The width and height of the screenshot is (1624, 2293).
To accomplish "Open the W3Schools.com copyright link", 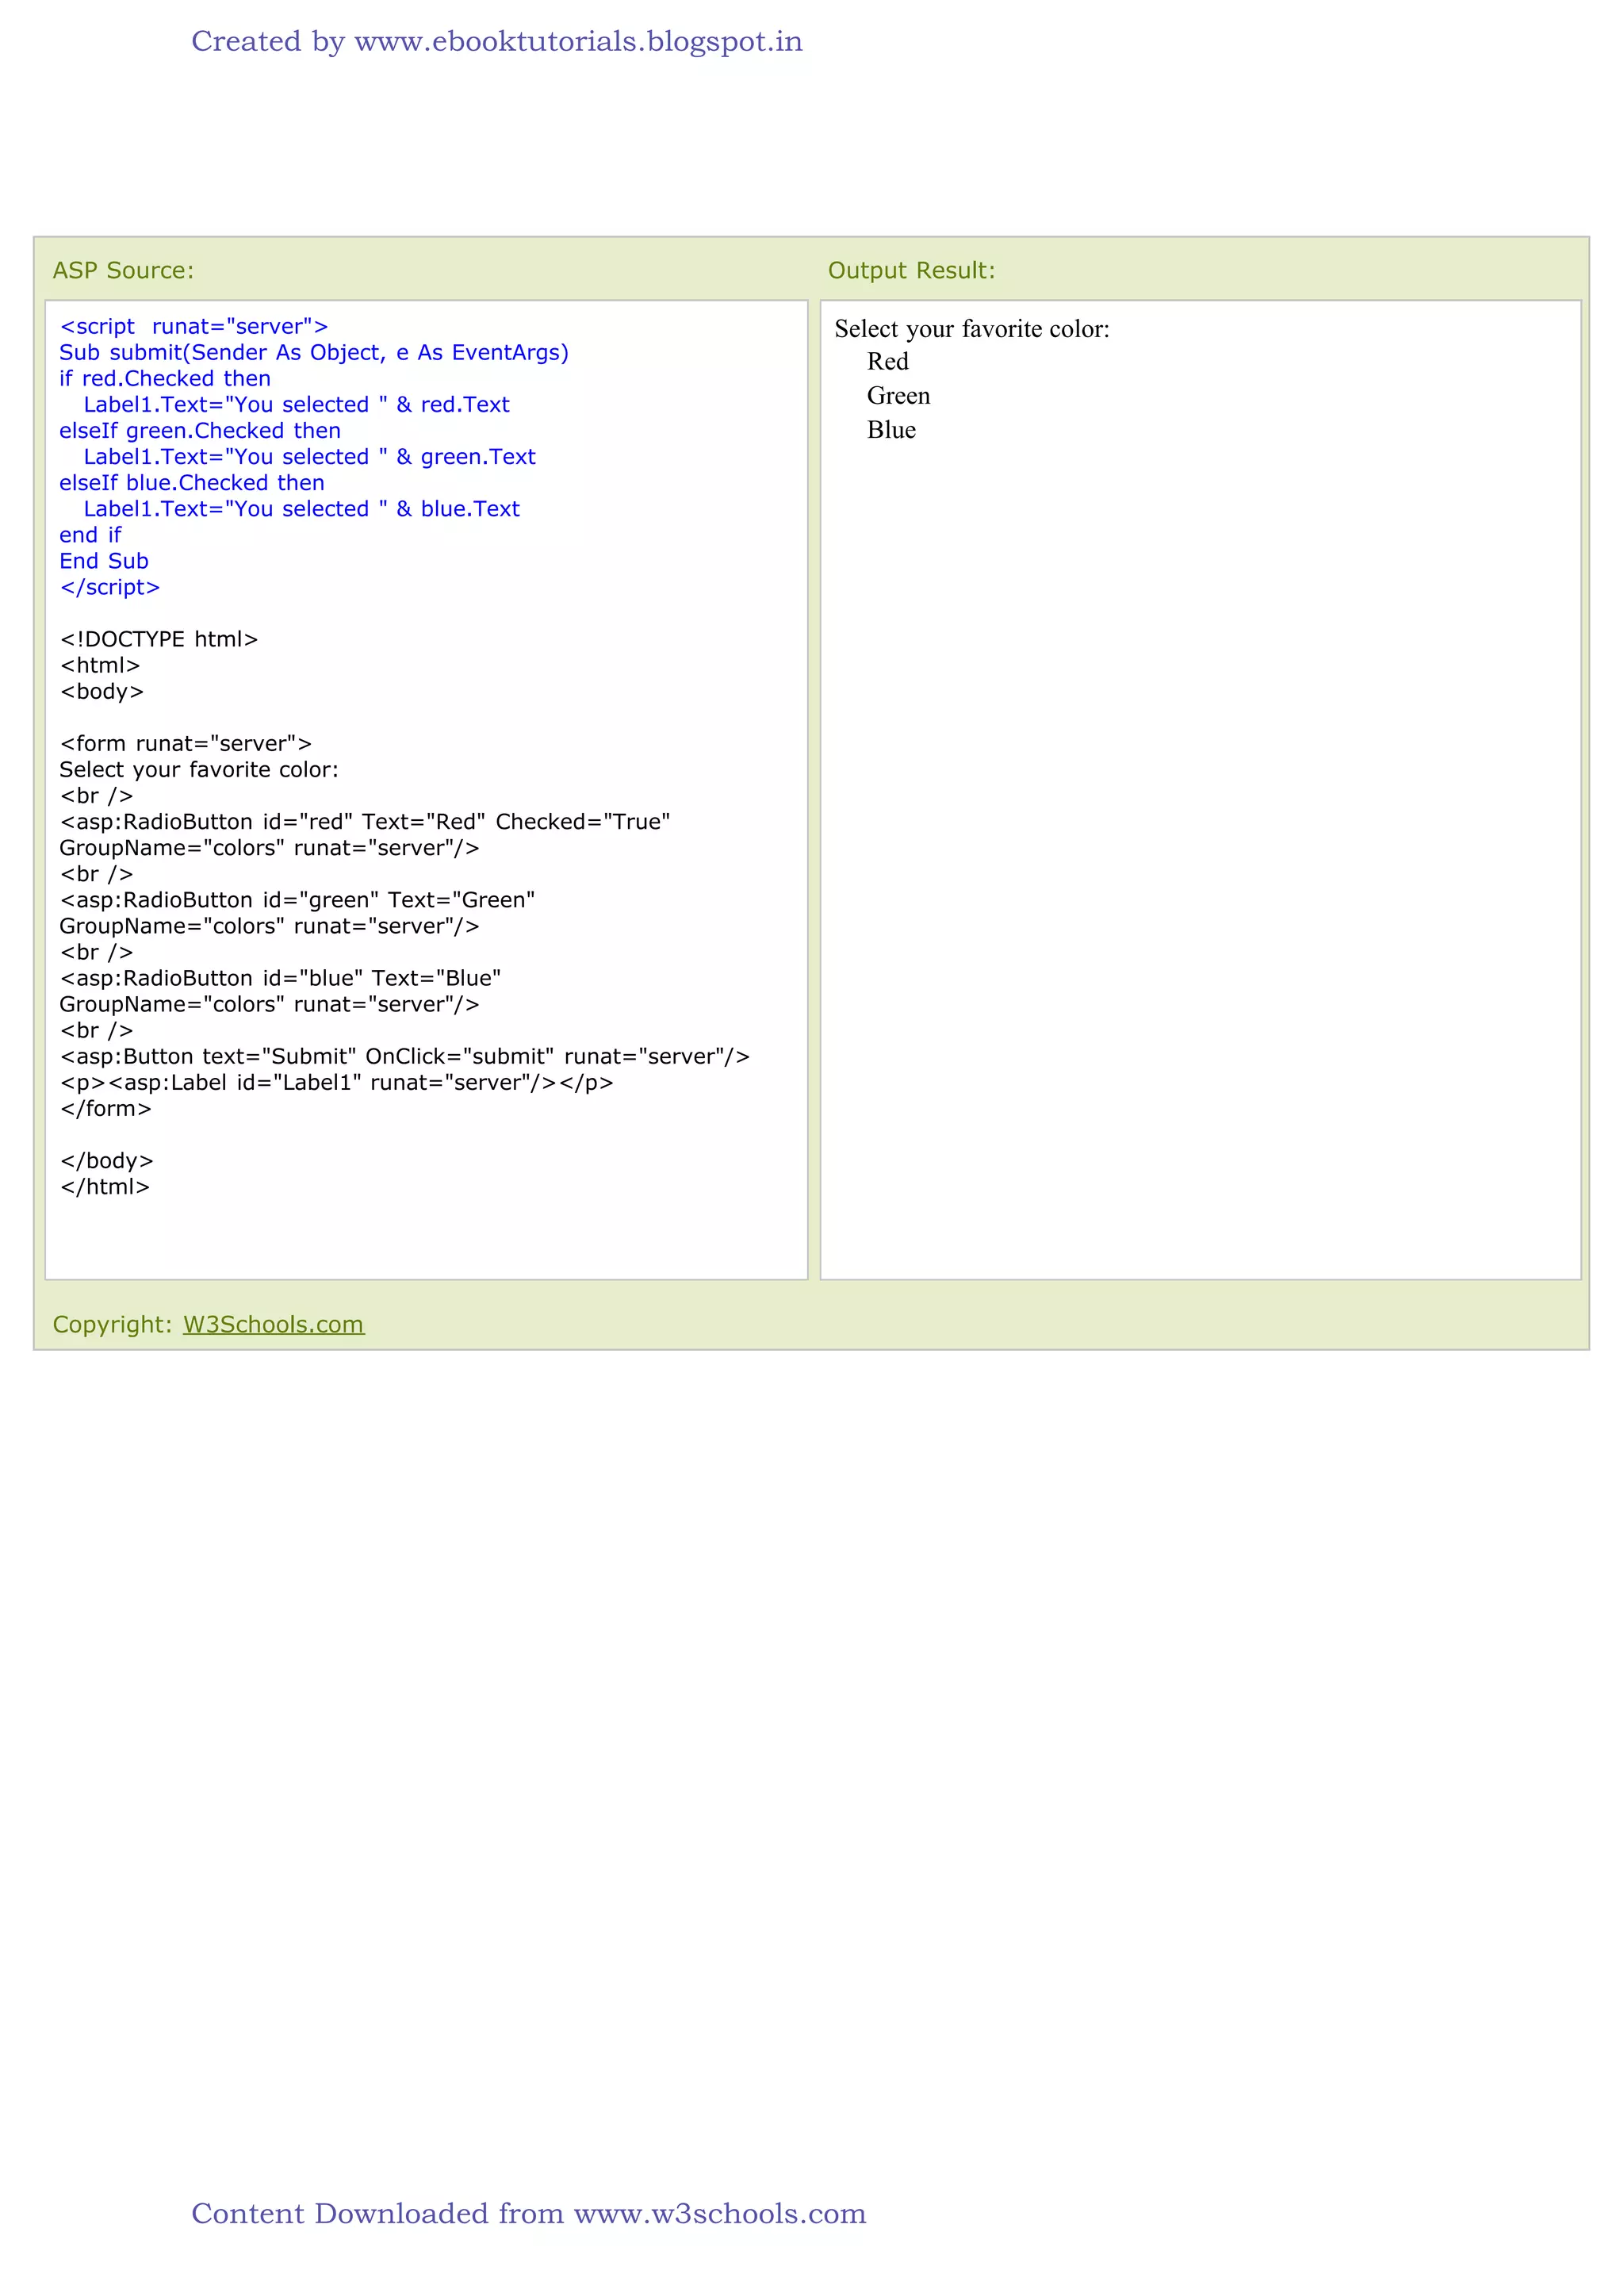I will [x=273, y=1324].
